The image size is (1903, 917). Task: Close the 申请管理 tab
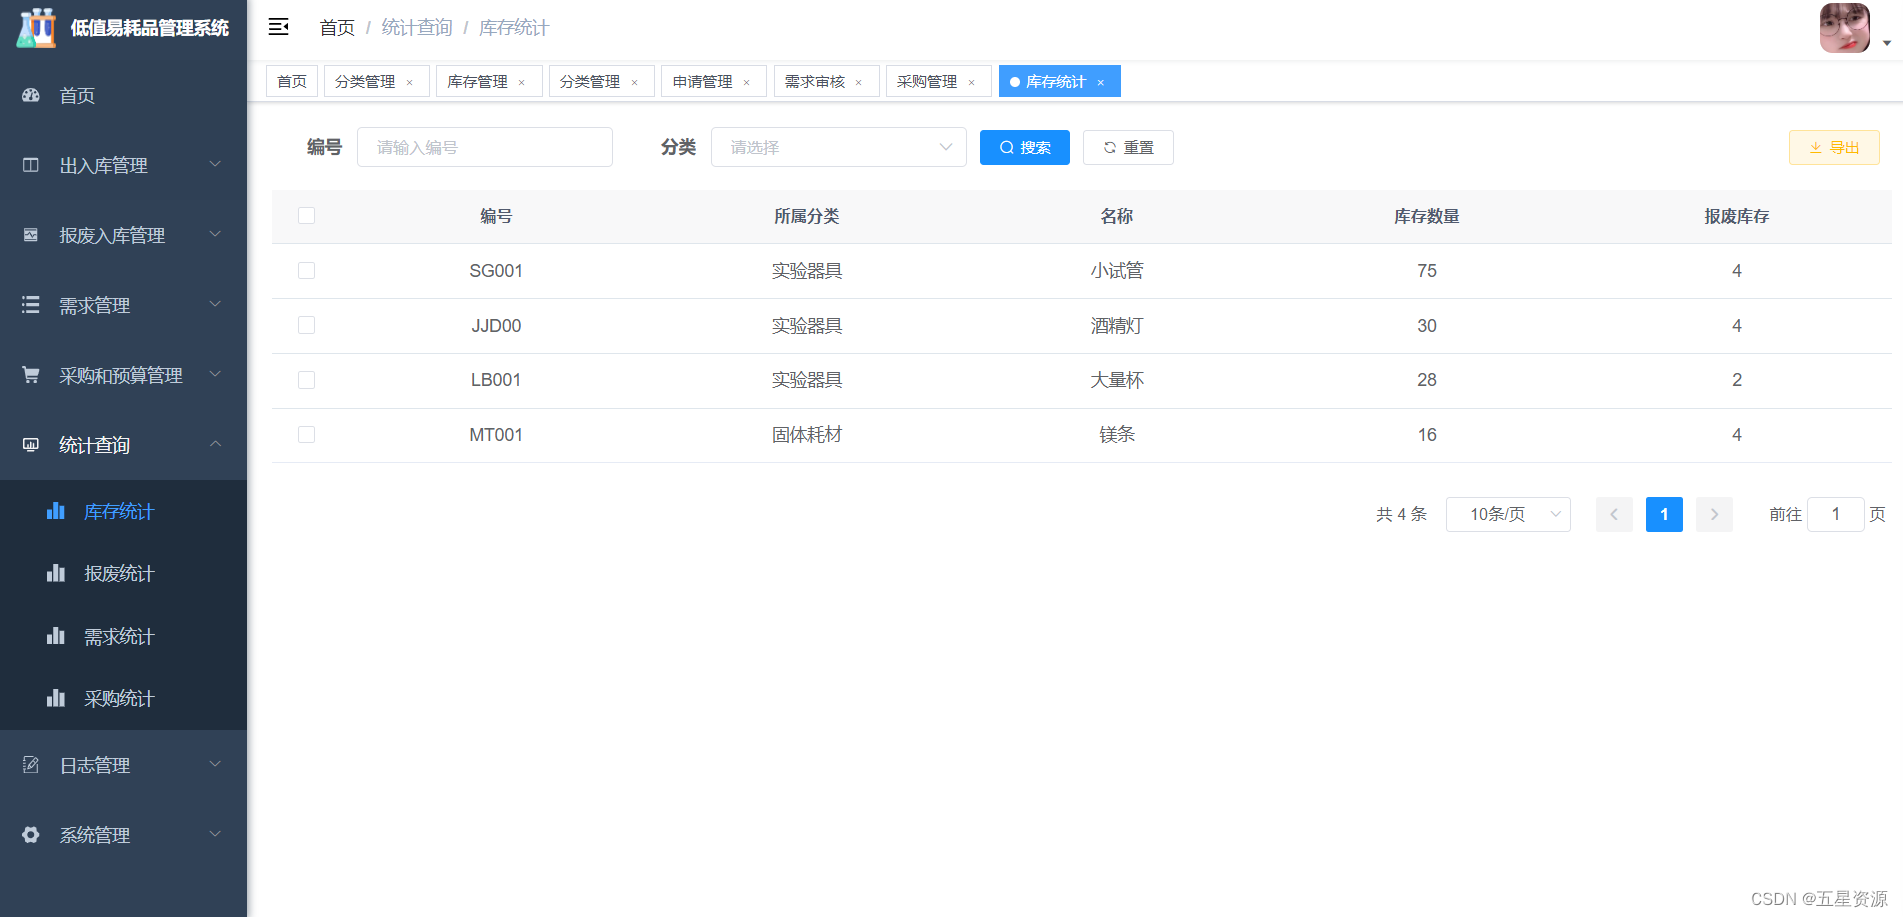coord(746,82)
